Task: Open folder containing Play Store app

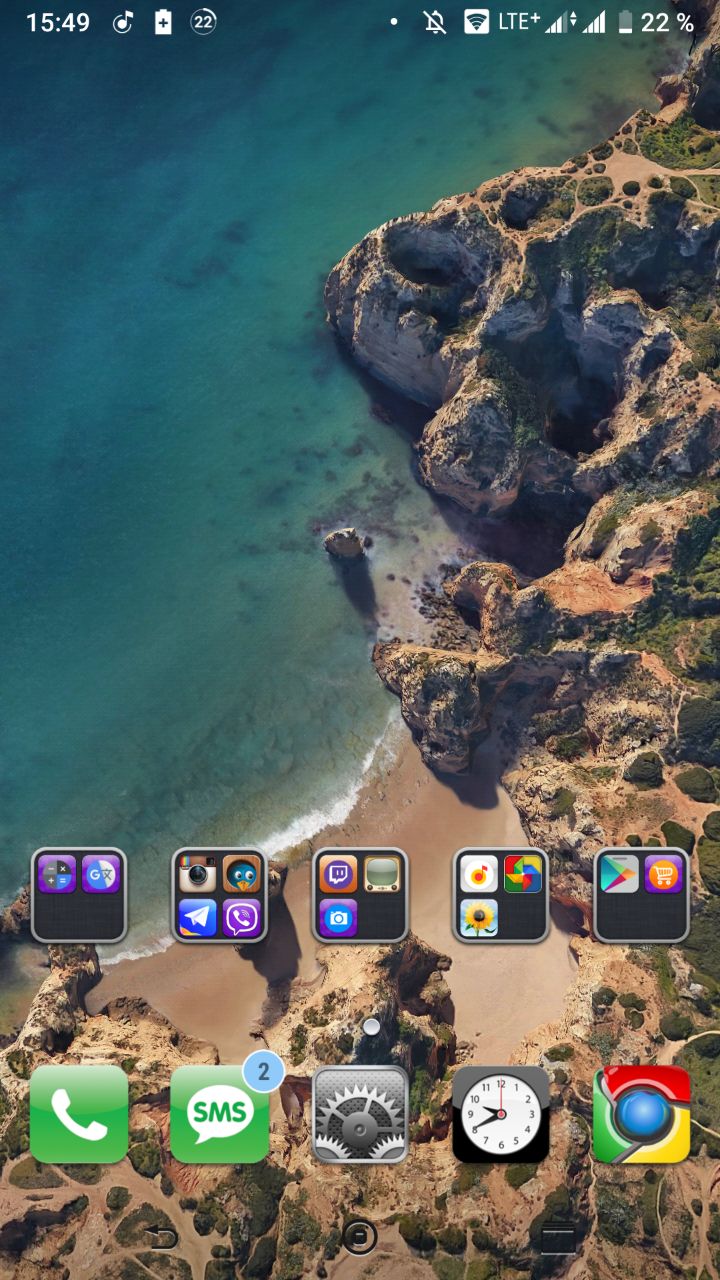Action: tap(642, 895)
